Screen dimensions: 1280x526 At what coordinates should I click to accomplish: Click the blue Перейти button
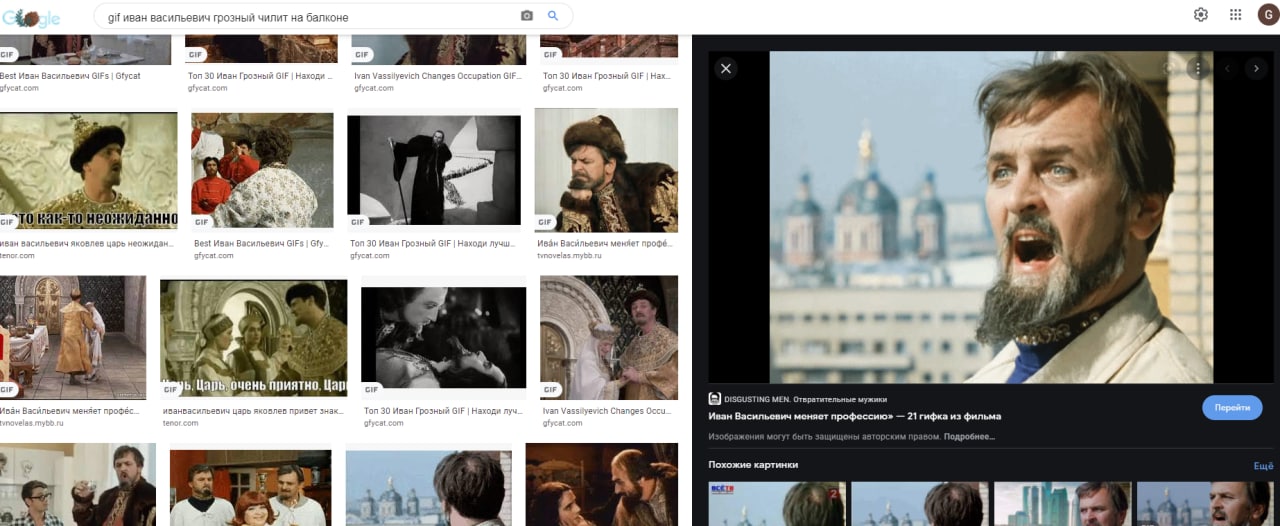[1232, 407]
